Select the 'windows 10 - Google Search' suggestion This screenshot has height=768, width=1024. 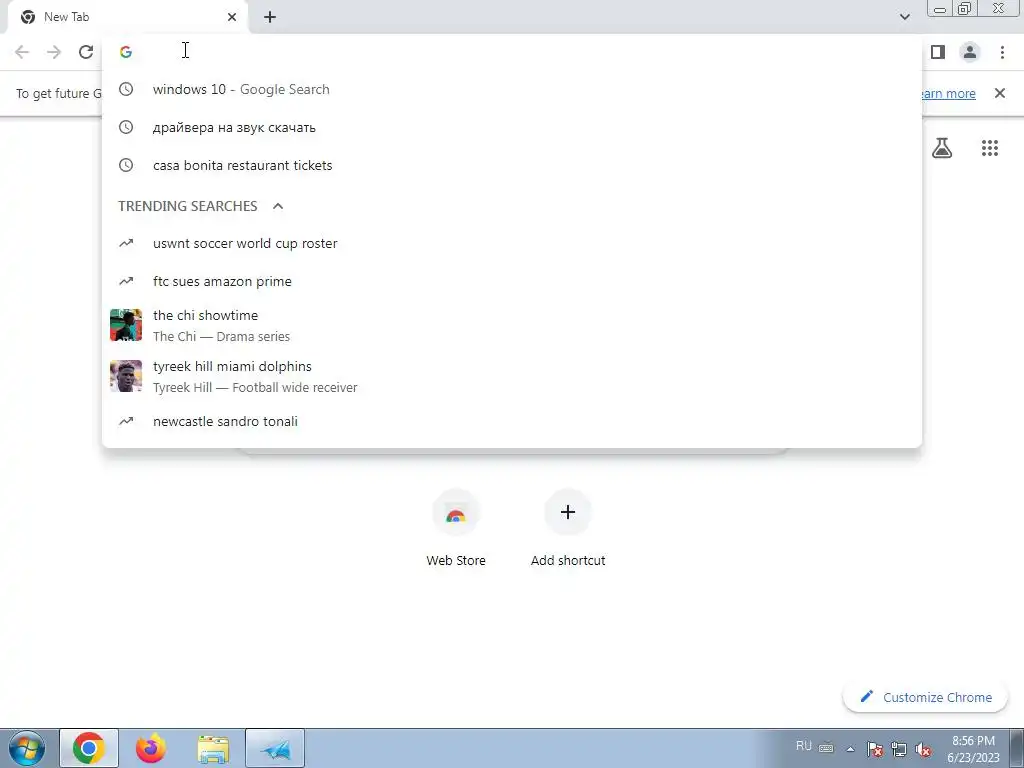(512, 89)
